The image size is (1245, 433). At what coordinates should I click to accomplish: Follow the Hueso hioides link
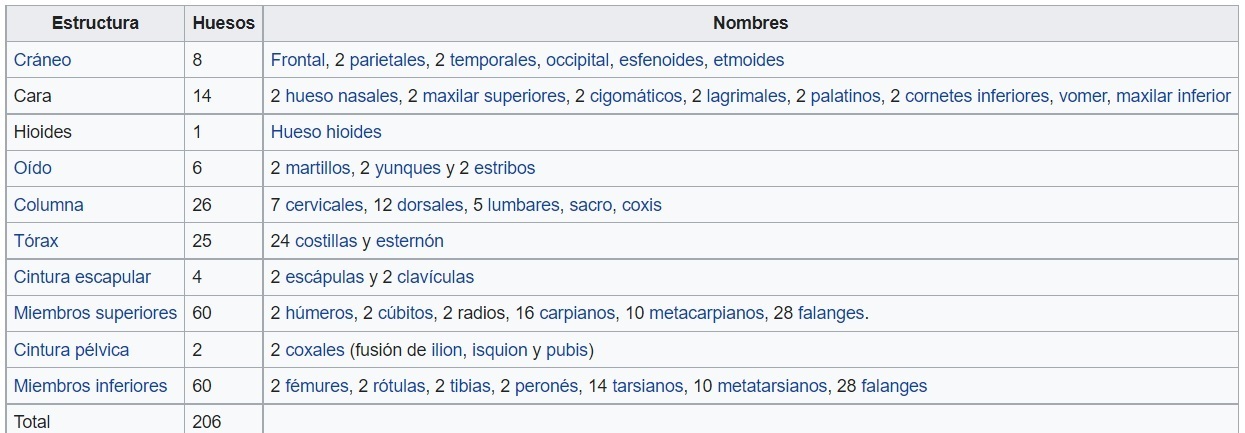pos(326,132)
